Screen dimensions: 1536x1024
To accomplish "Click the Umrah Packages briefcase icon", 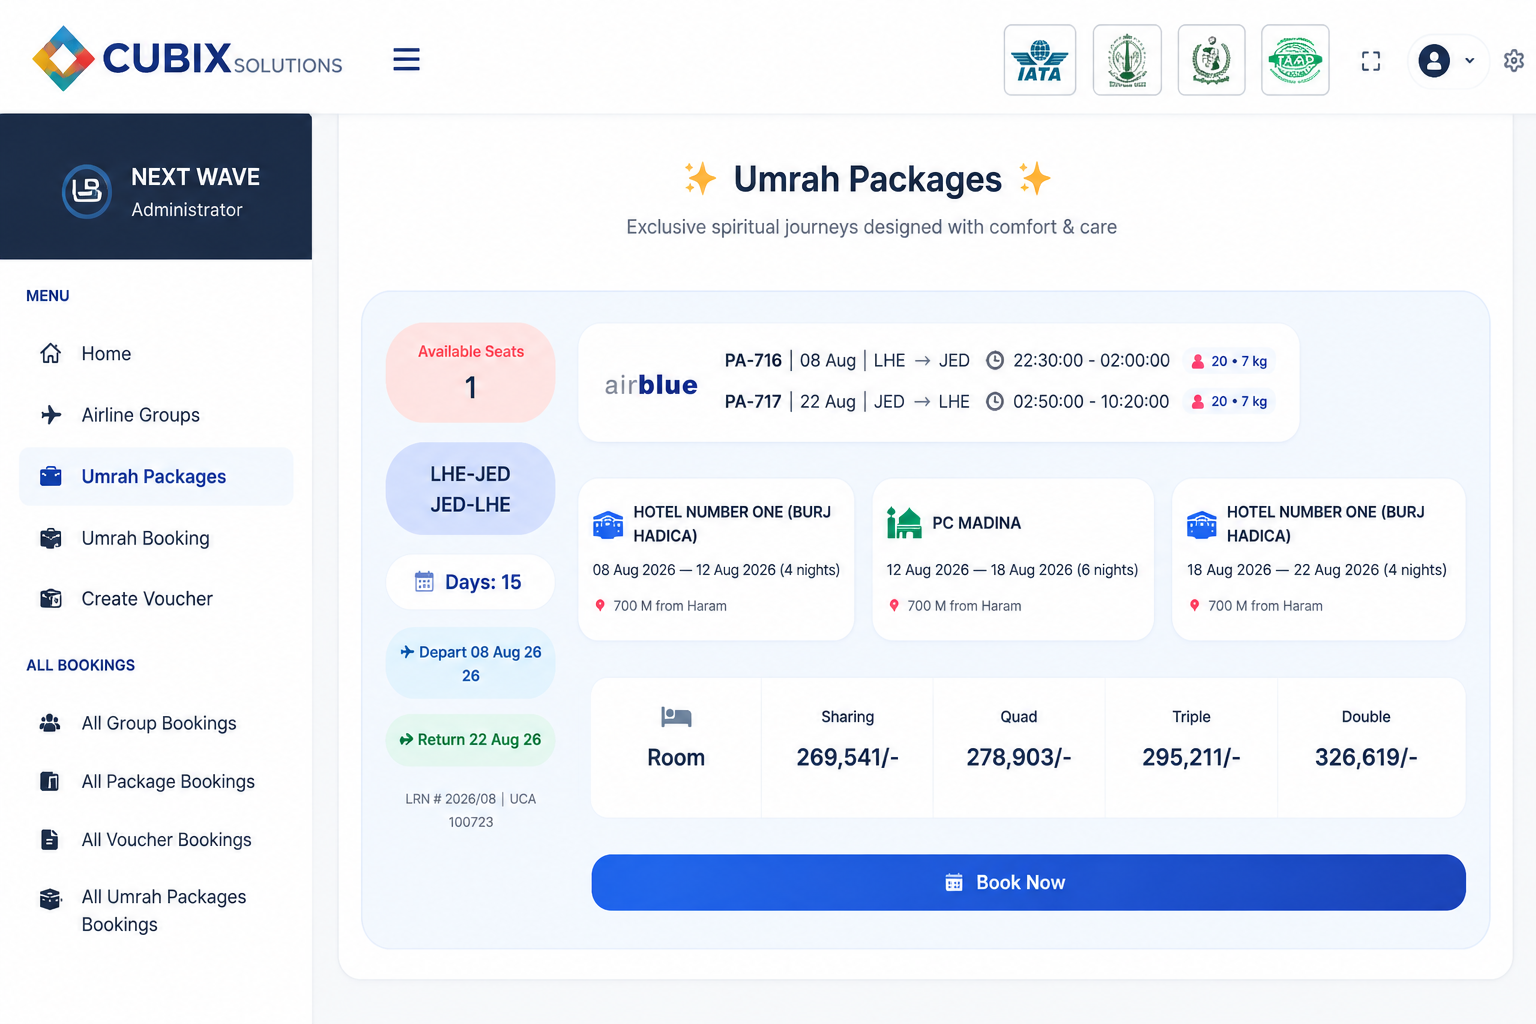I will pos(50,476).
